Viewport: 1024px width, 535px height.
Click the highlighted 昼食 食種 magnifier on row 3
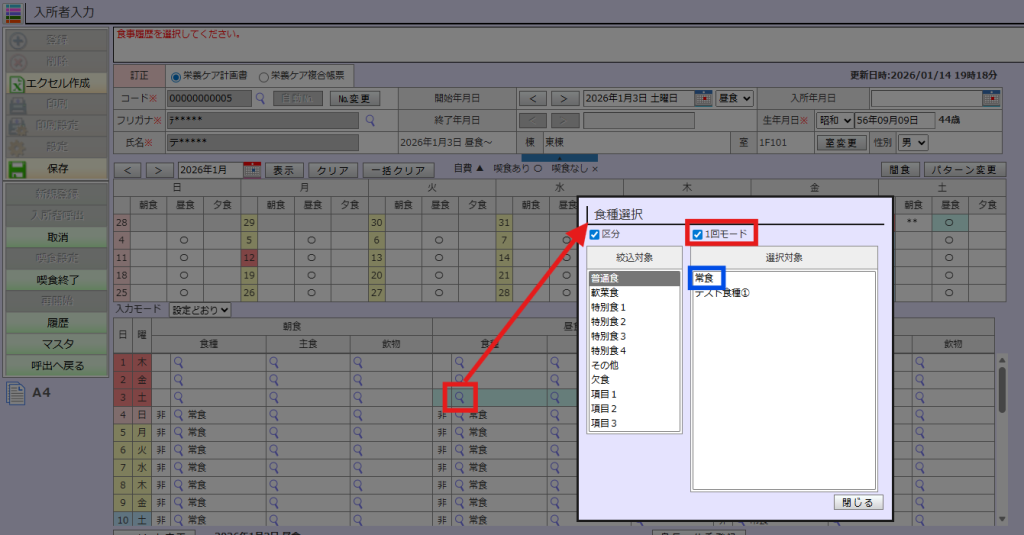coord(460,397)
